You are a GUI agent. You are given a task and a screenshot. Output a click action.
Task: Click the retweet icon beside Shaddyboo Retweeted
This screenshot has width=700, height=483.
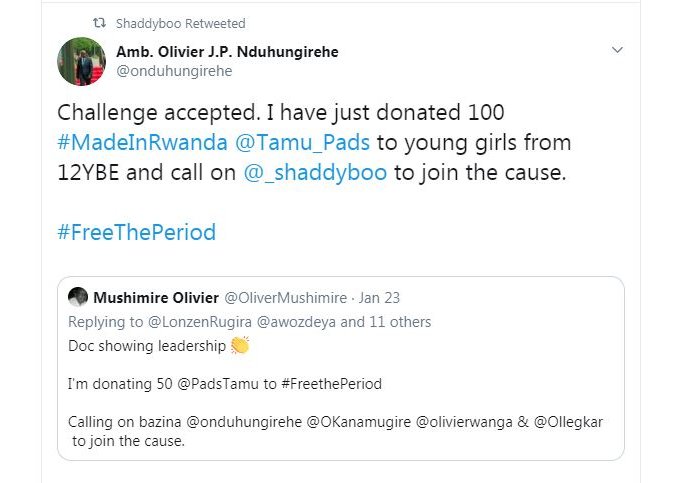[x=98, y=23]
